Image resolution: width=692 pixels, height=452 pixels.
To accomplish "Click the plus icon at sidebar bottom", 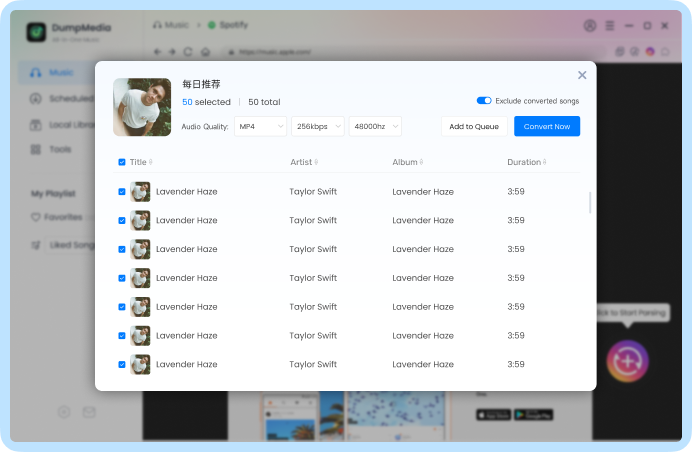I will 64,411.
